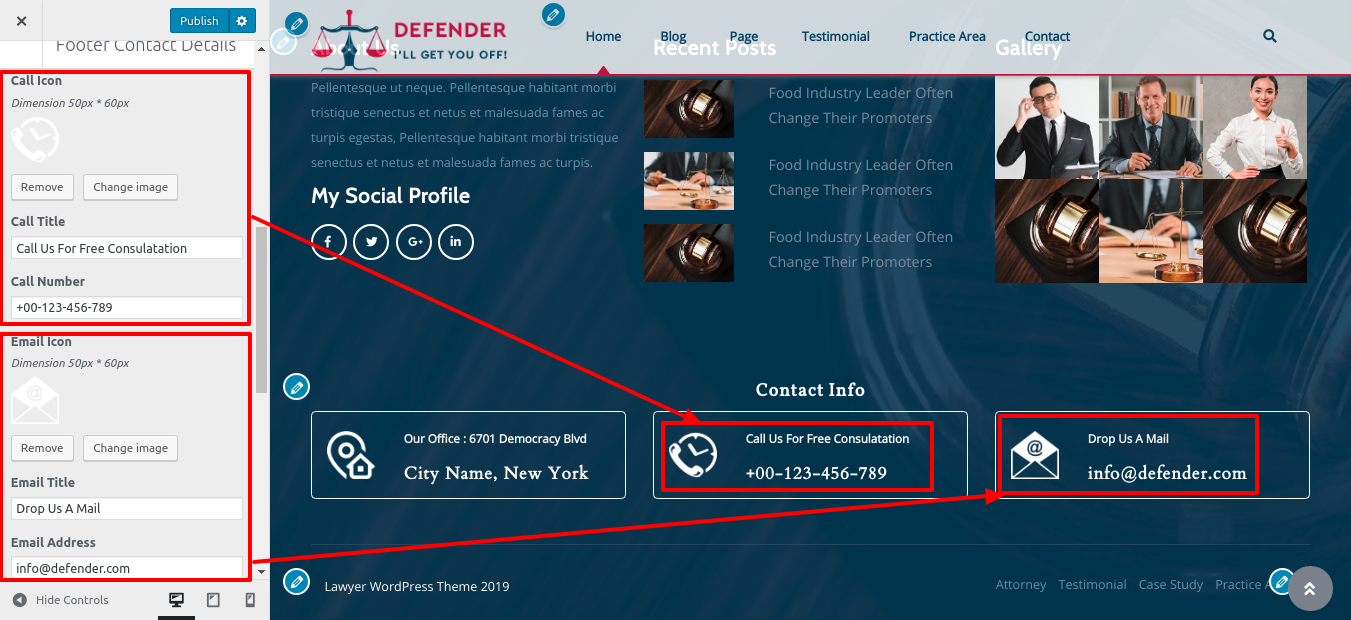This screenshot has width=1351, height=620.
Task: Open the search magnifier in the header
Action: 1270,36
